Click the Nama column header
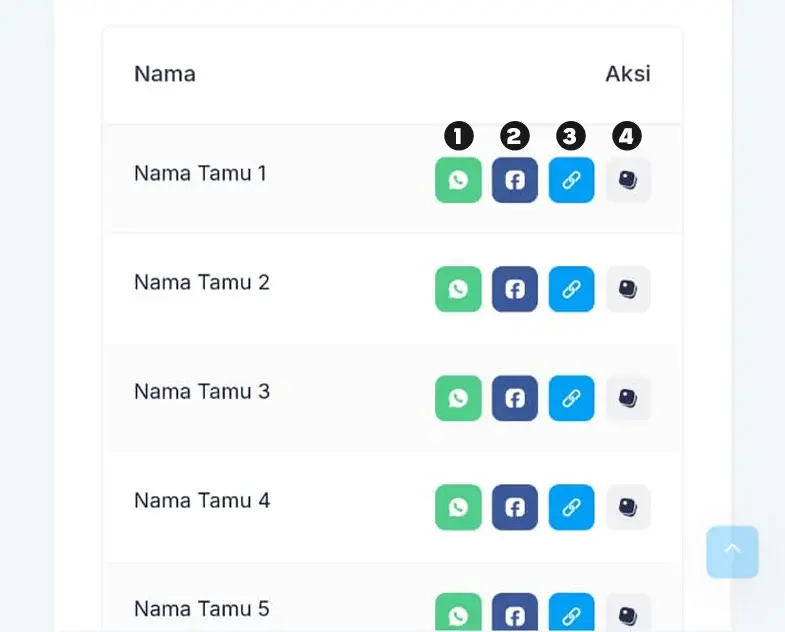The height and width of the screenshot is (632, 785). tap(165, 74)
